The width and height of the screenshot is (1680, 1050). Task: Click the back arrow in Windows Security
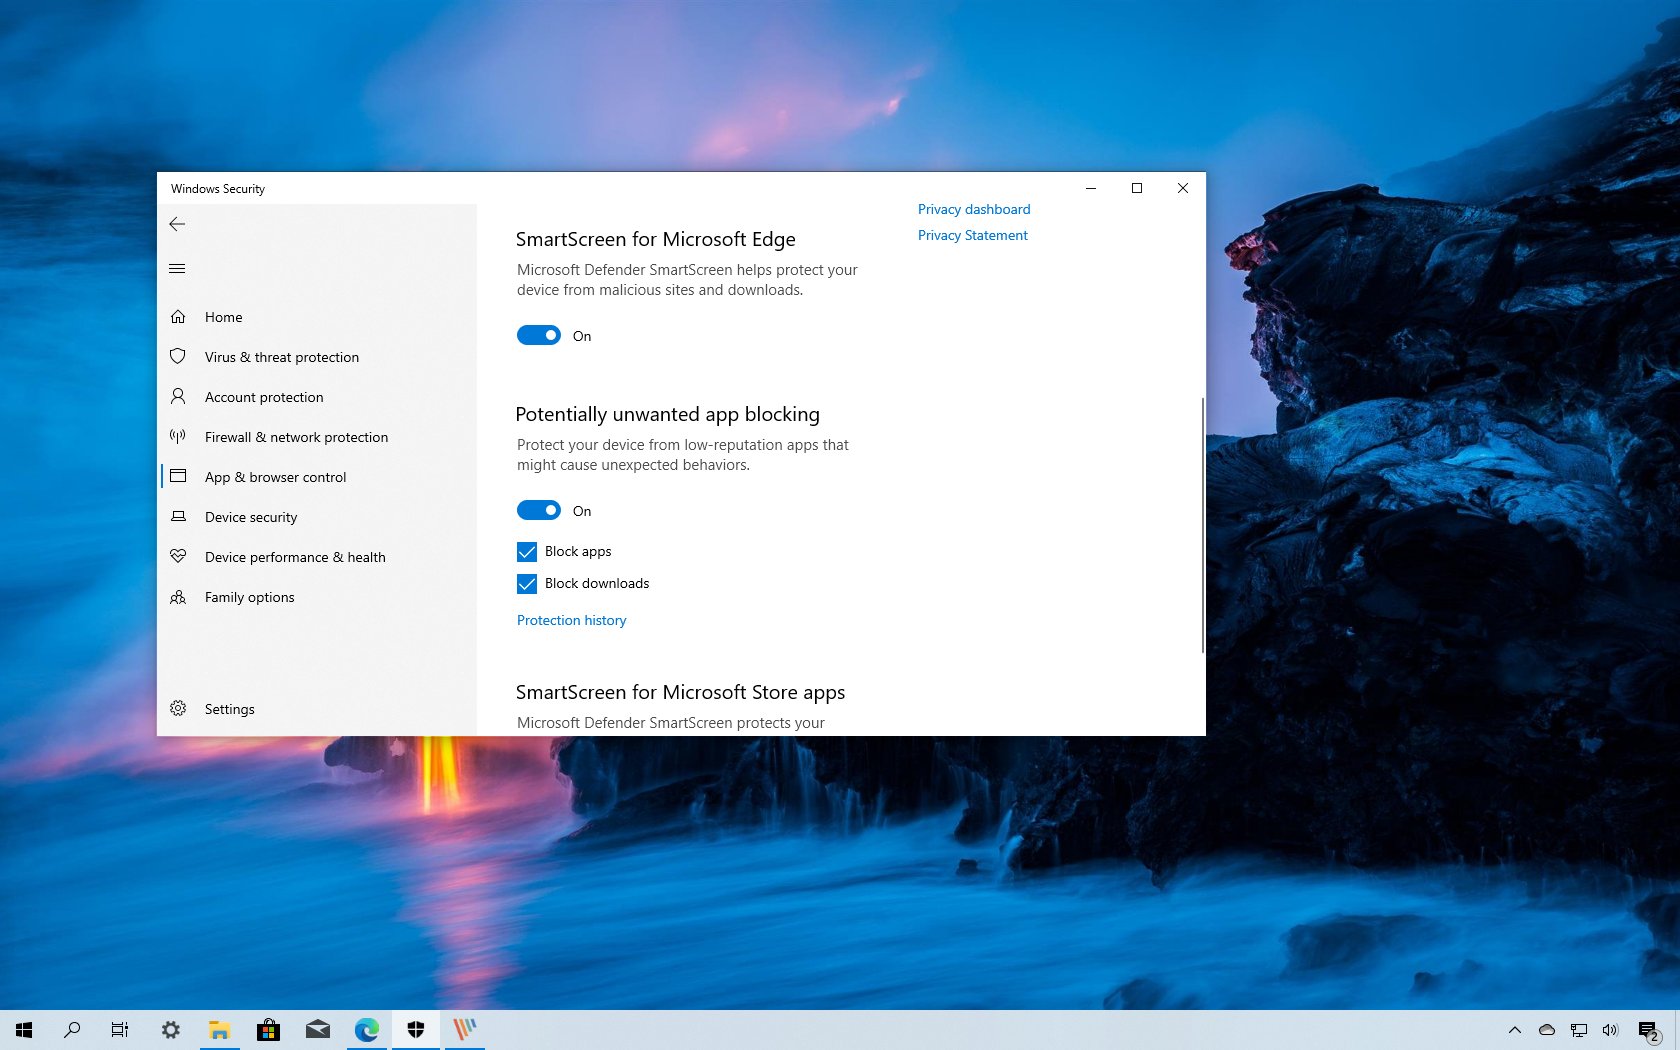tap(177, 224)
